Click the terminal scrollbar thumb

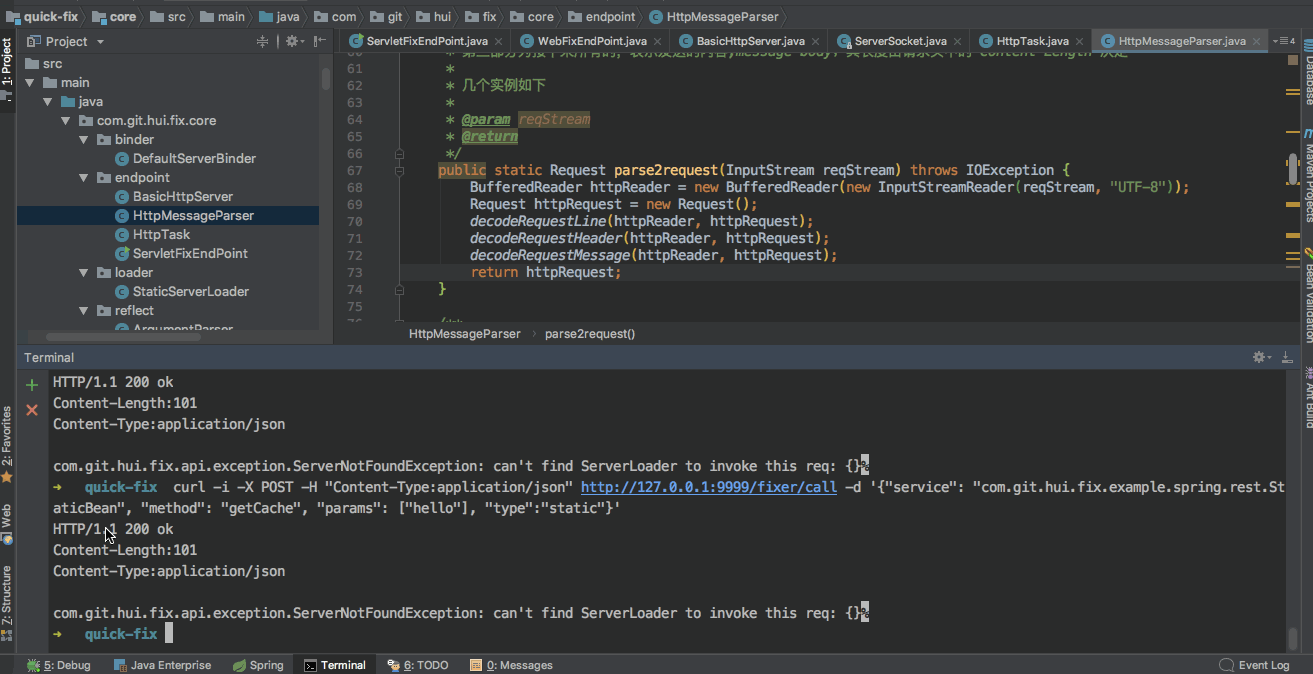point(1291,638)
